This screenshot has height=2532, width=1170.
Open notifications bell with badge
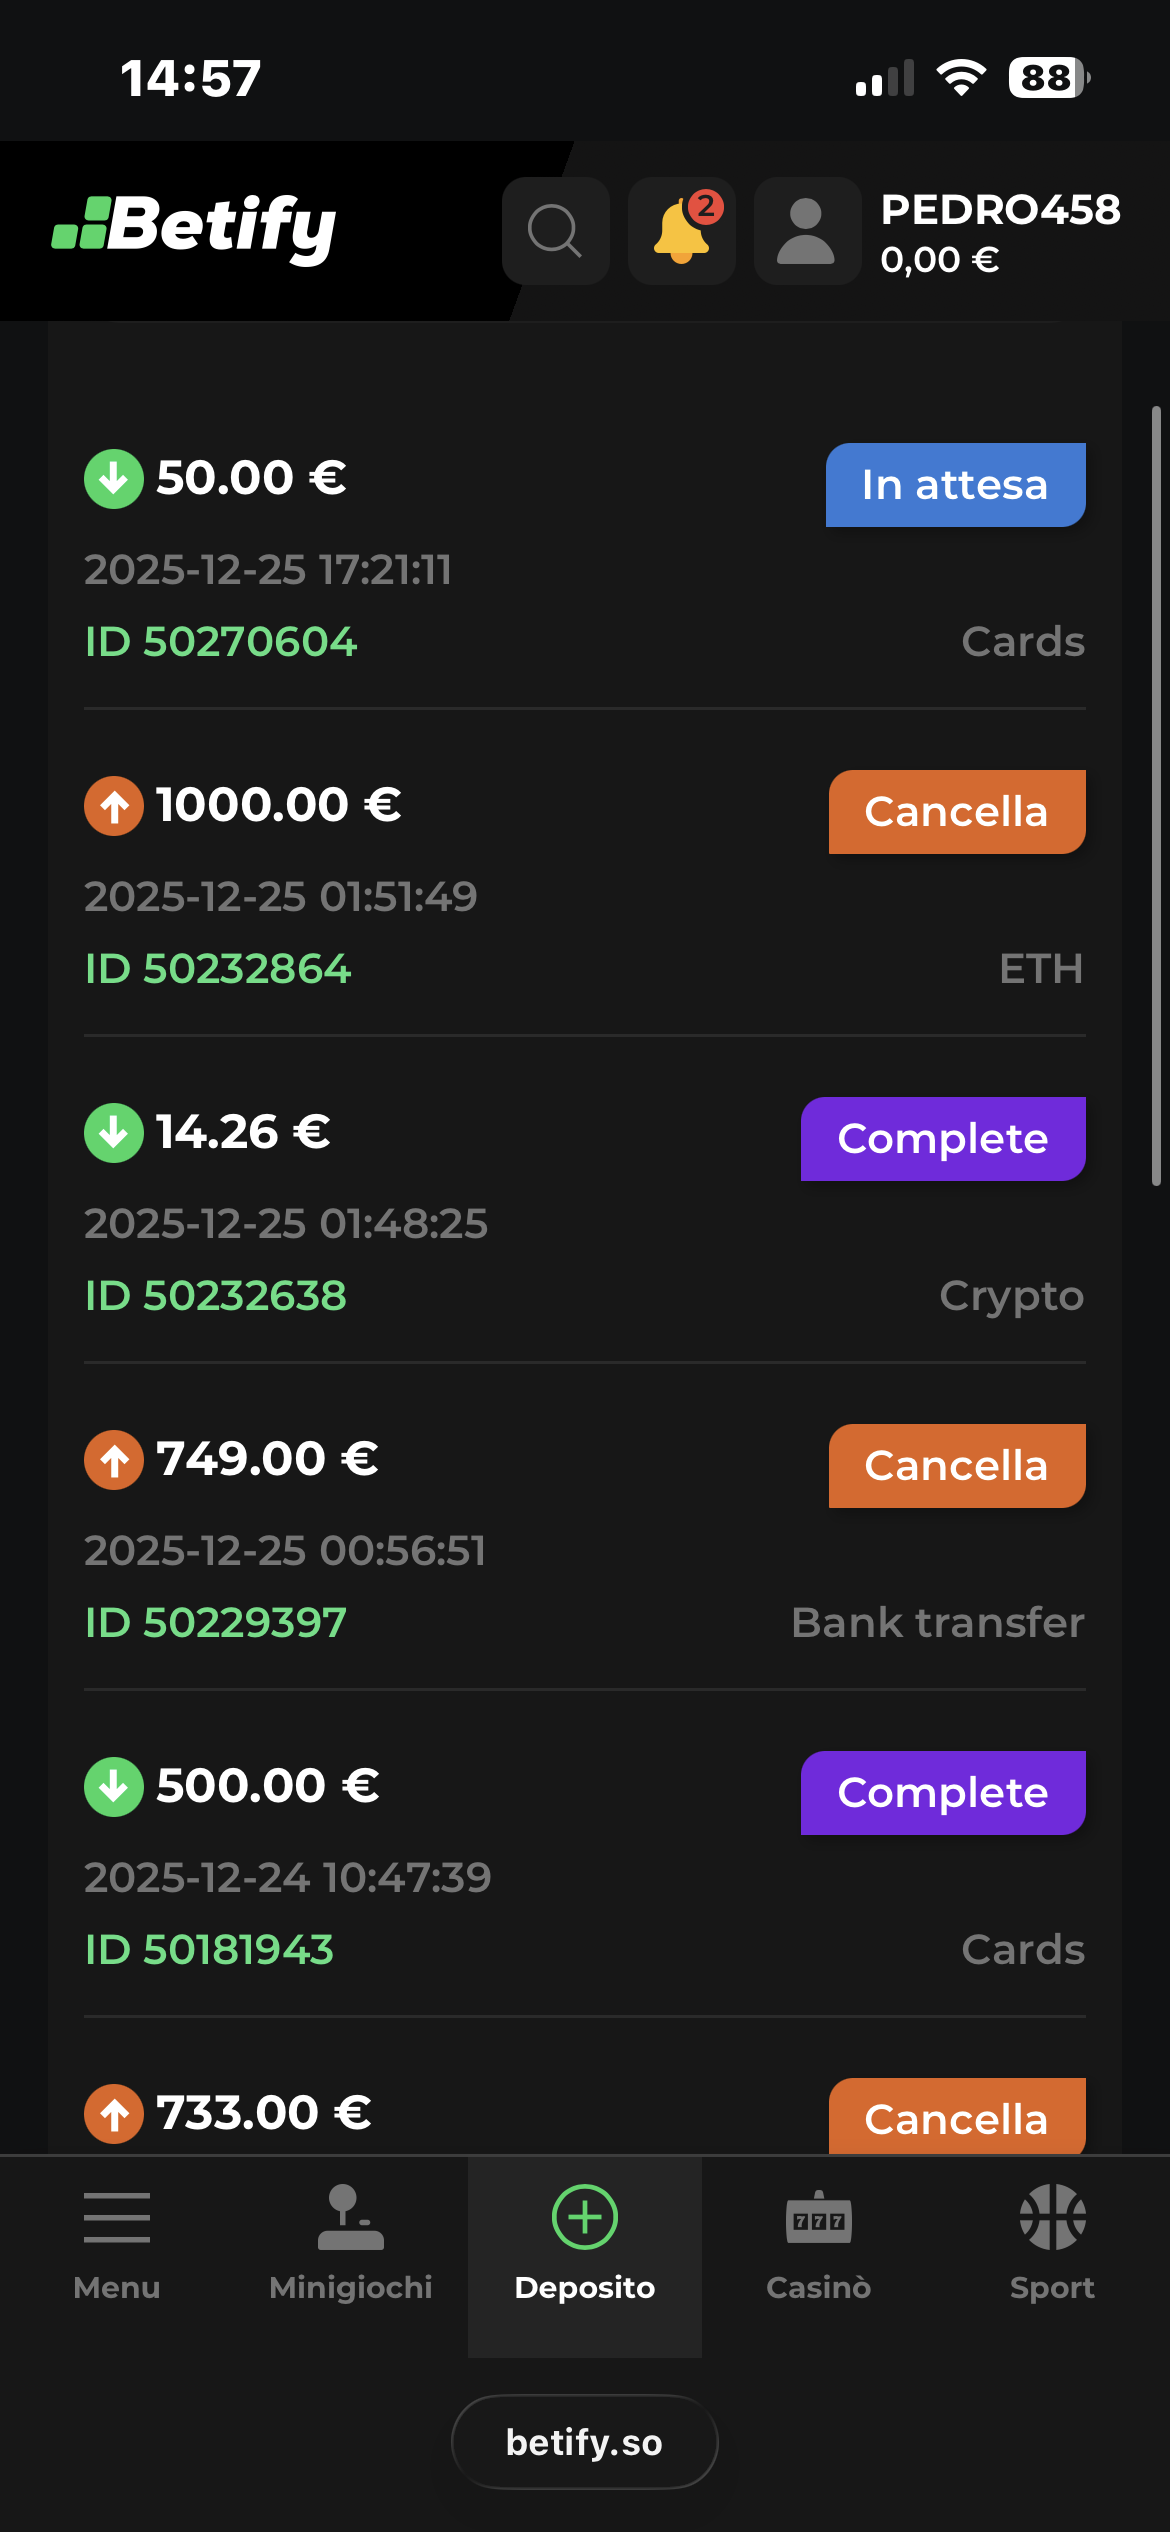pyautogui.click(x=682, y=231)
